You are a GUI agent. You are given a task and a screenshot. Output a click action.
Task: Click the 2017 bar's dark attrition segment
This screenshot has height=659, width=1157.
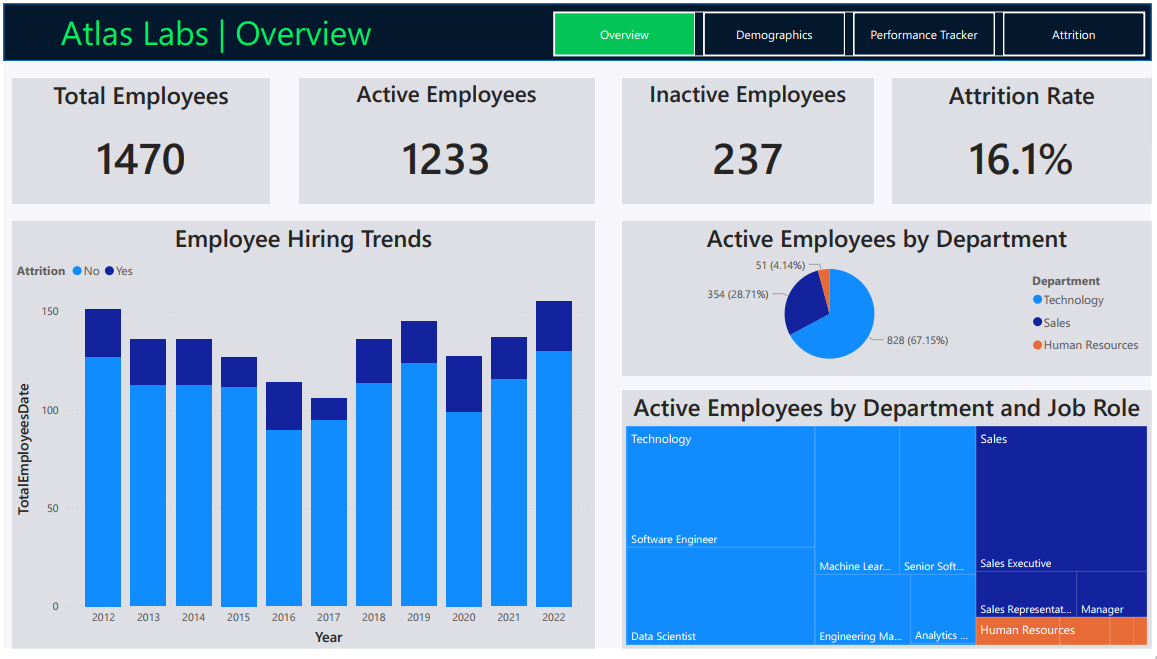pyautogui.click(x=328, y=409)
